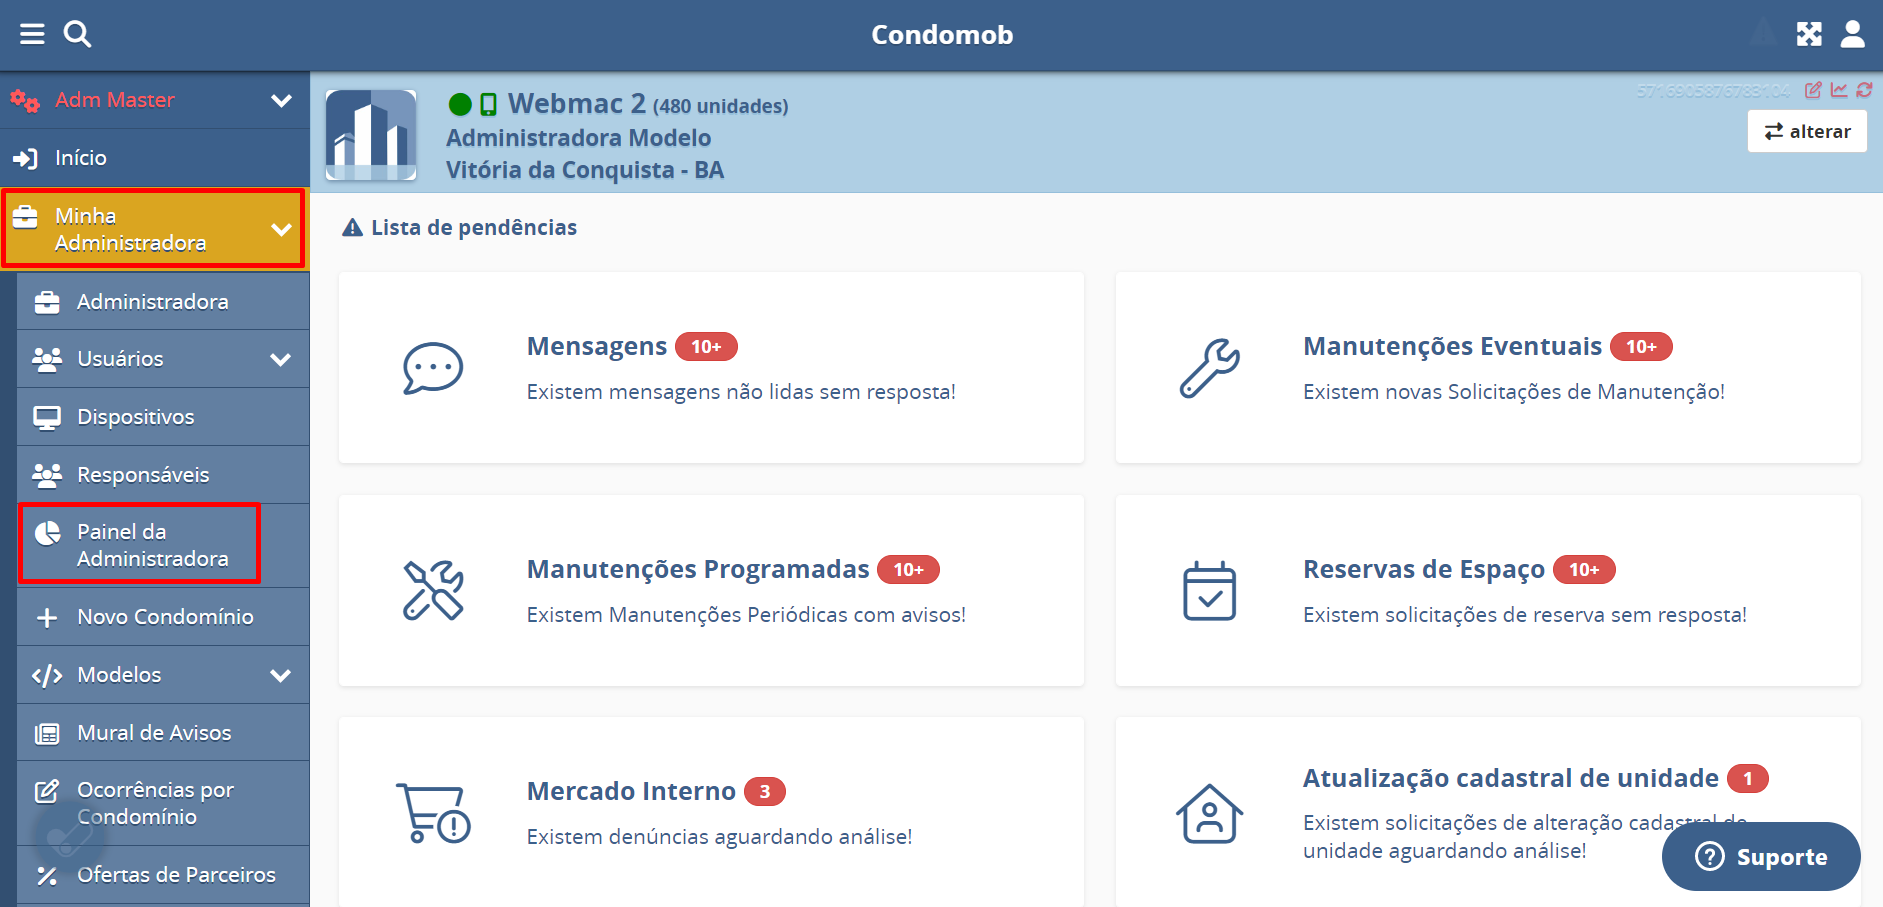Screen dimensions: 1883x907
Task: Open Reservas de Espaço pending item
Action: coord(1487,590)
